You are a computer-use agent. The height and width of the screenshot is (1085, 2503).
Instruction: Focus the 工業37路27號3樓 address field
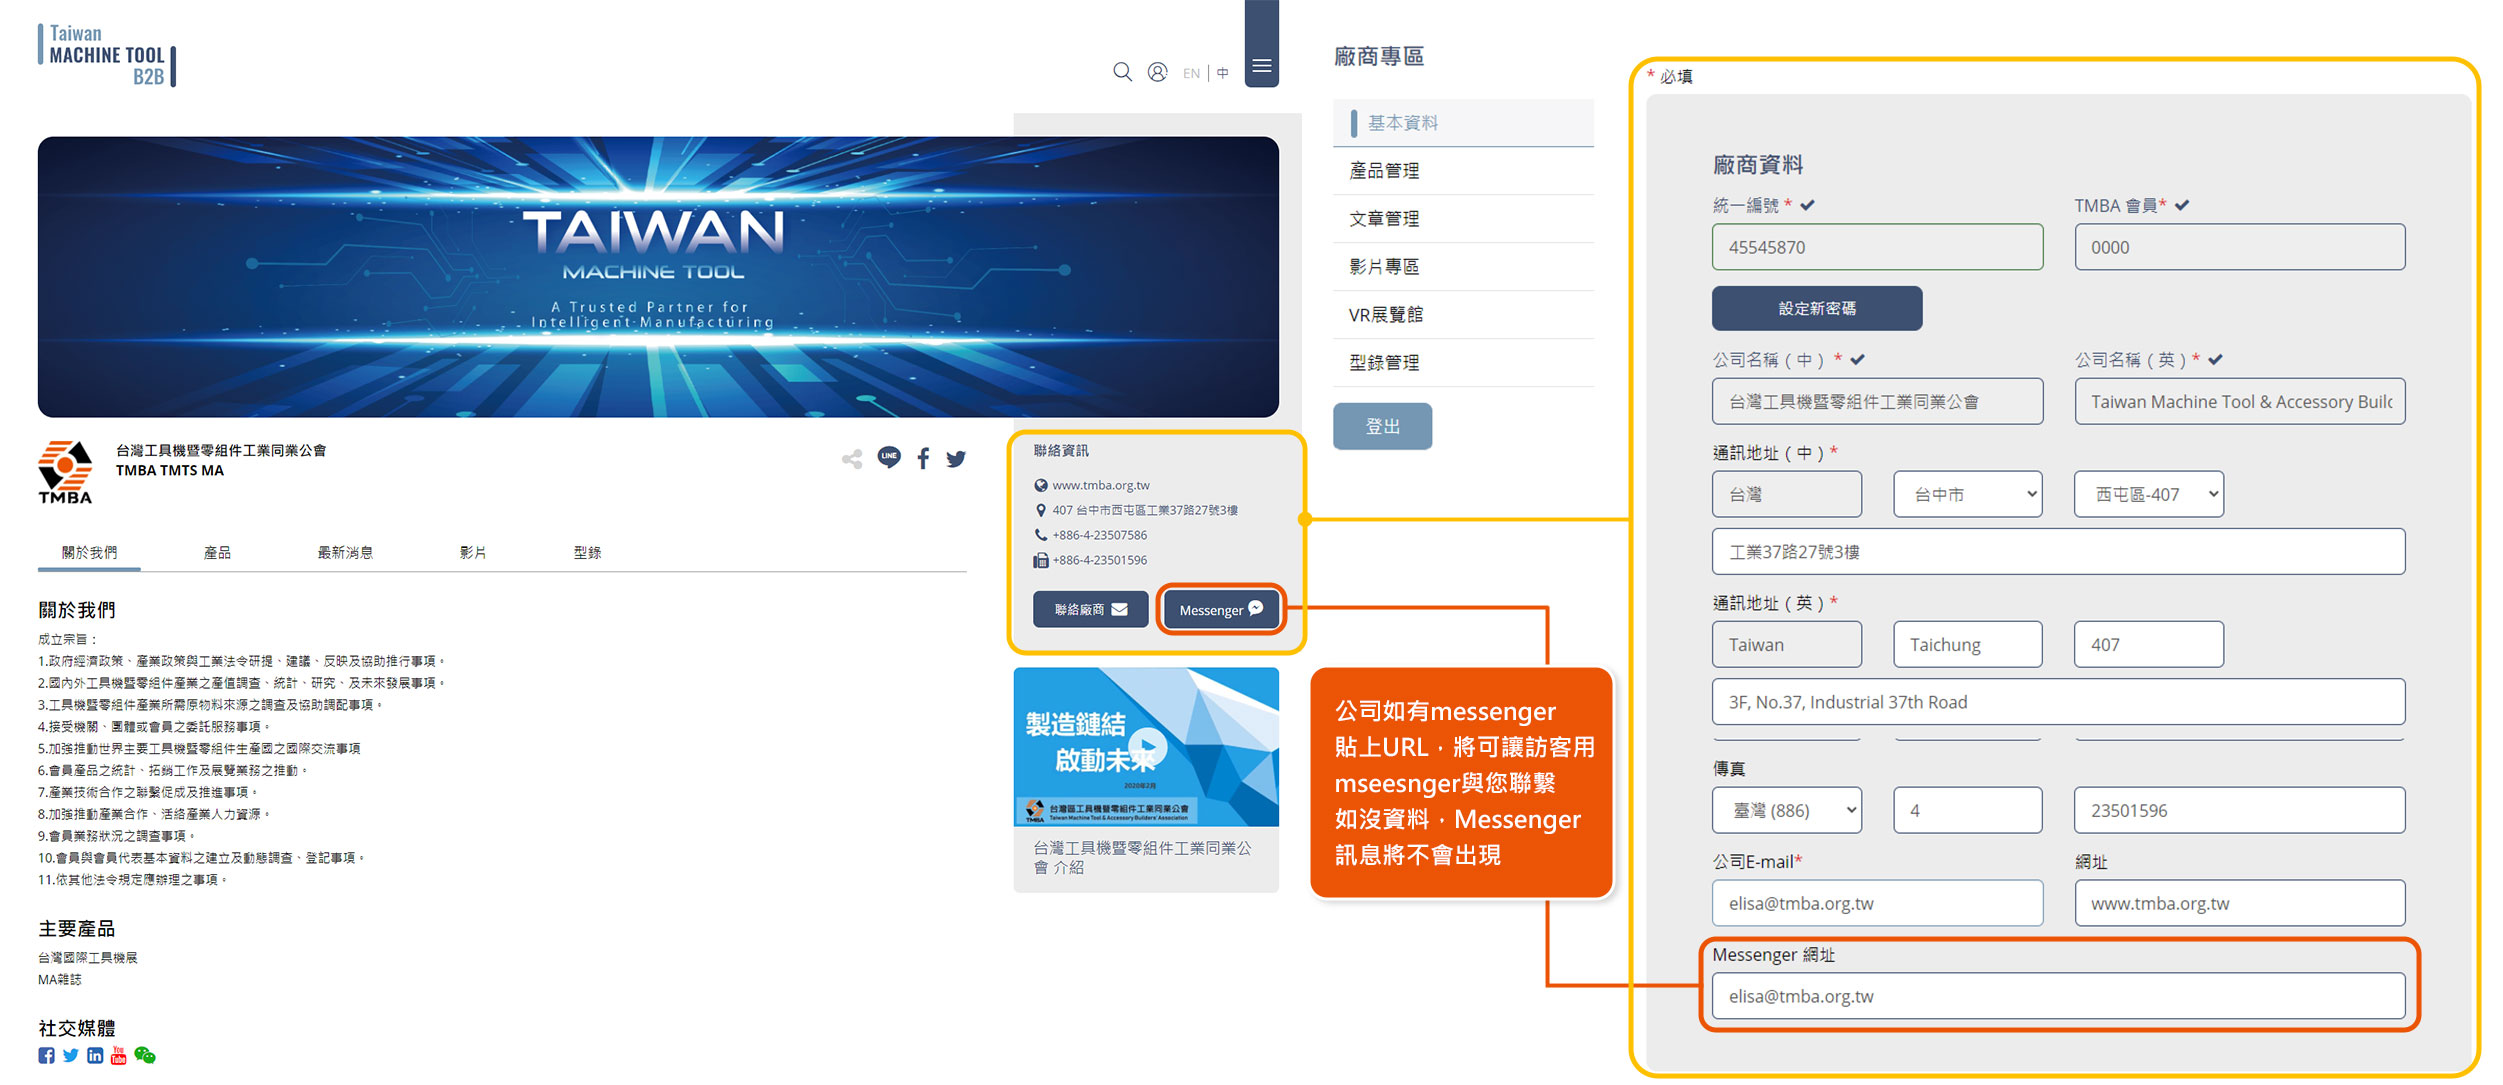click(2058, 551)
